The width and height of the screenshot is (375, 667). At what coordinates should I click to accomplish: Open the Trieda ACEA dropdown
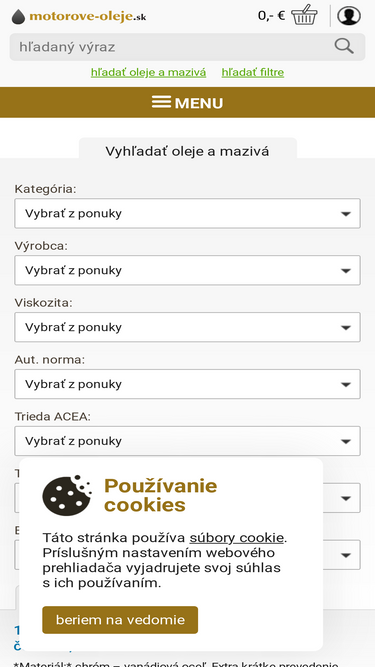pyautogui.click(x=188, y=441)
